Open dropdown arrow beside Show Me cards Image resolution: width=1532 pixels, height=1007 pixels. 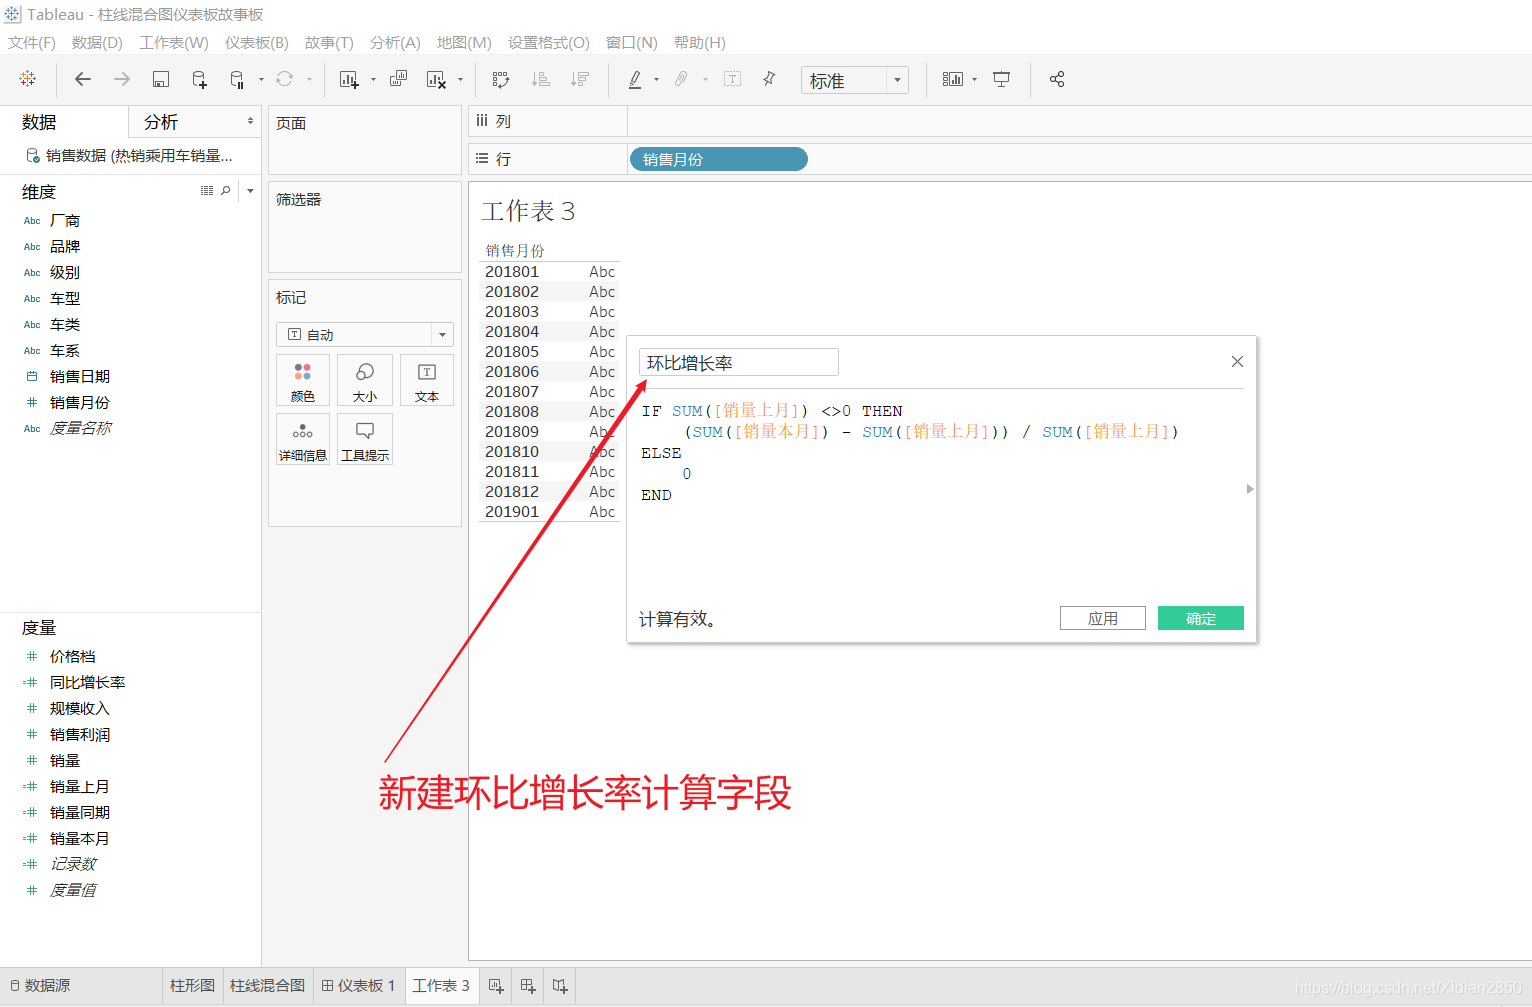tap(975, 80)
